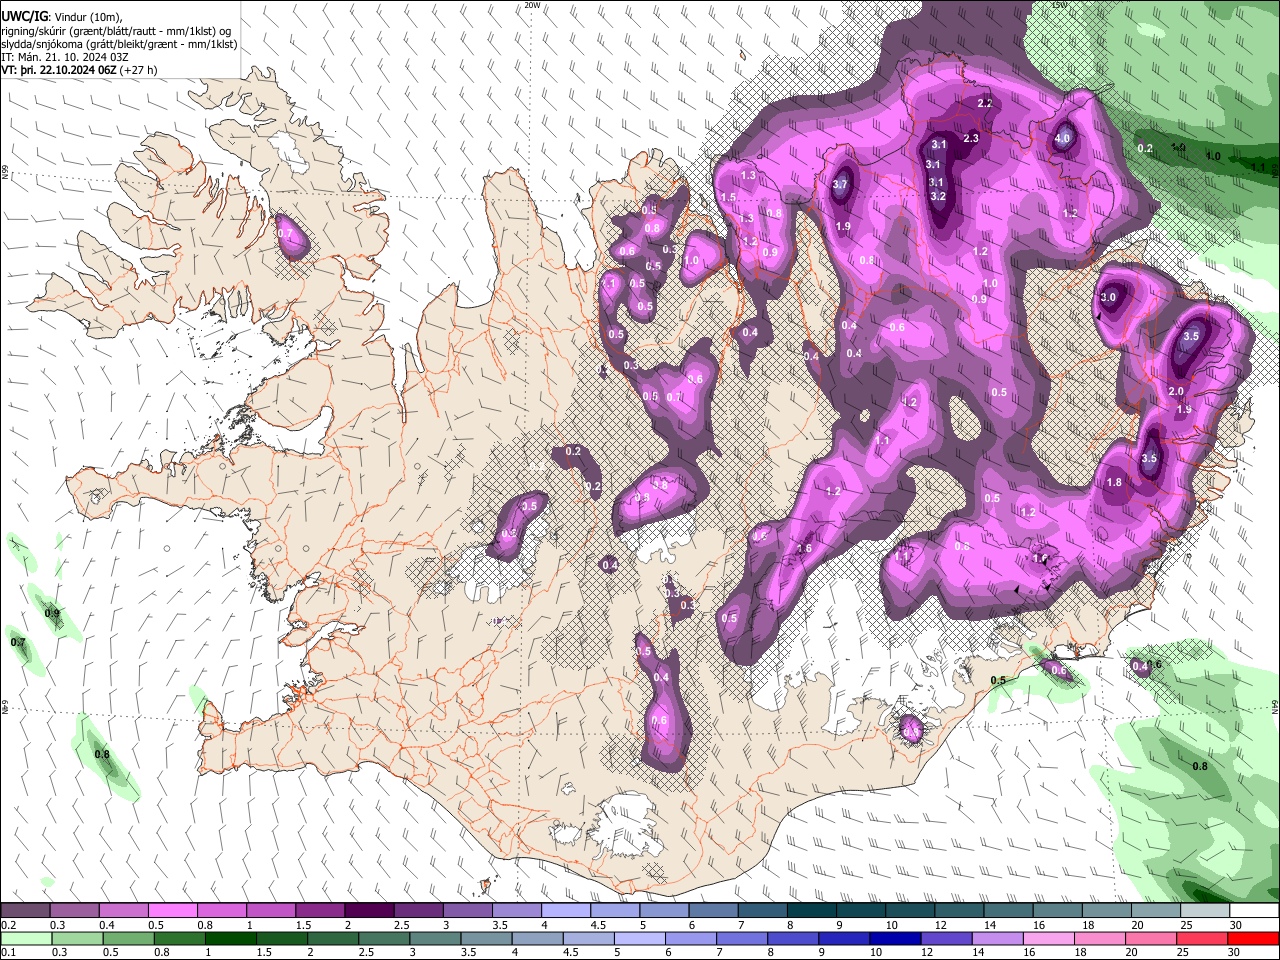
Task: Select the 'rigning/skúrir' legend description line
Action: point(116,31)
